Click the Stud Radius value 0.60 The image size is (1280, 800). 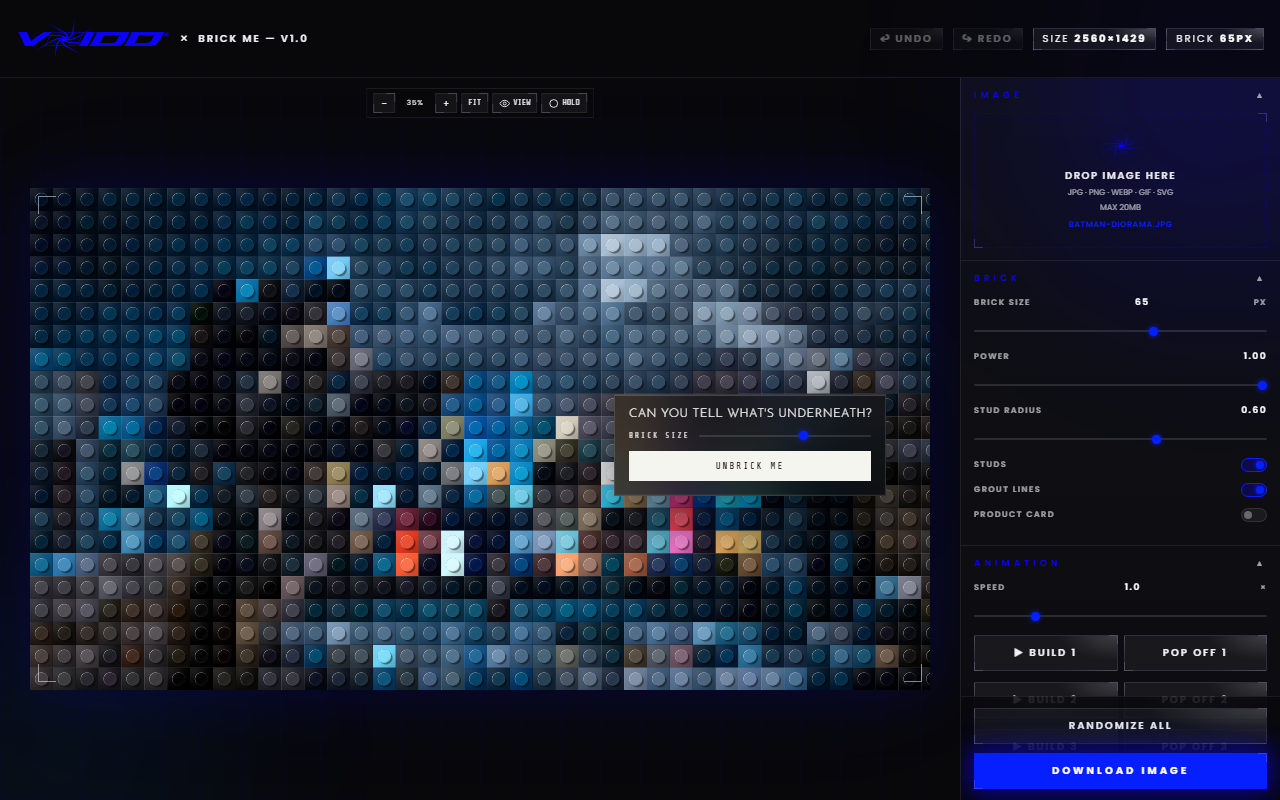click(1254, 410)
